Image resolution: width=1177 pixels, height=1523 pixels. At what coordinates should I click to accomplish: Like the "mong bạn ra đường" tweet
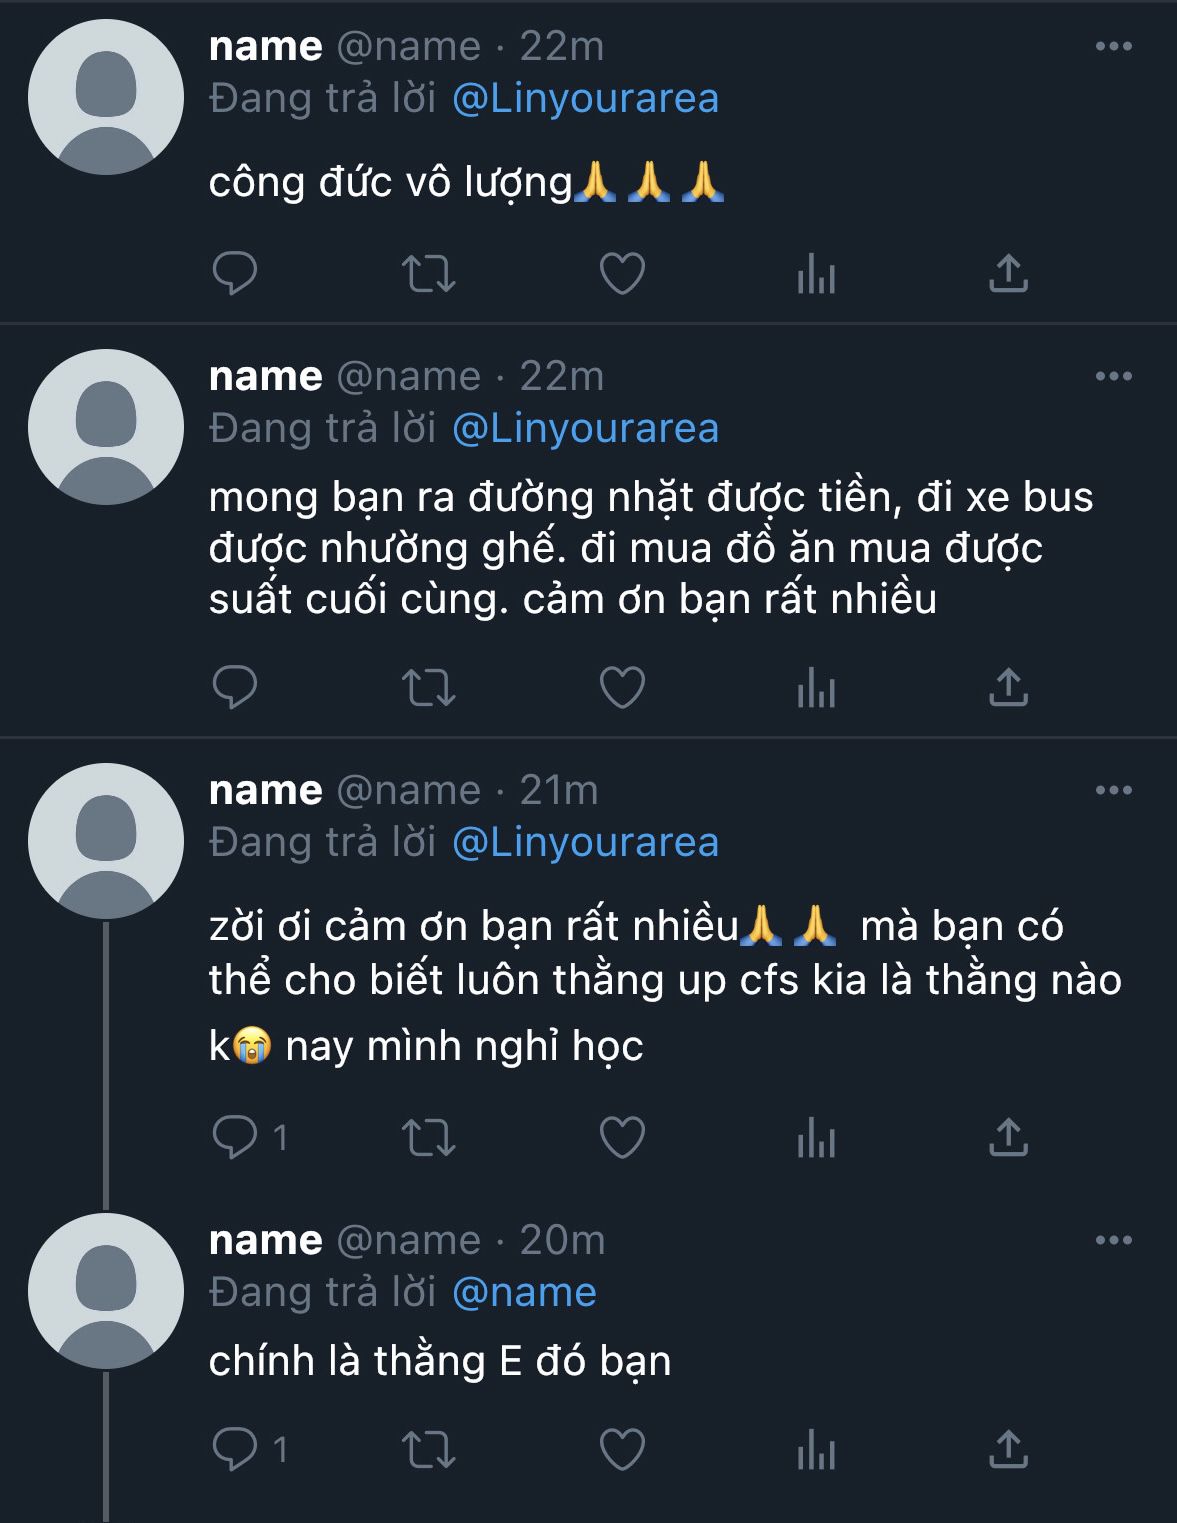pos(621,687)
